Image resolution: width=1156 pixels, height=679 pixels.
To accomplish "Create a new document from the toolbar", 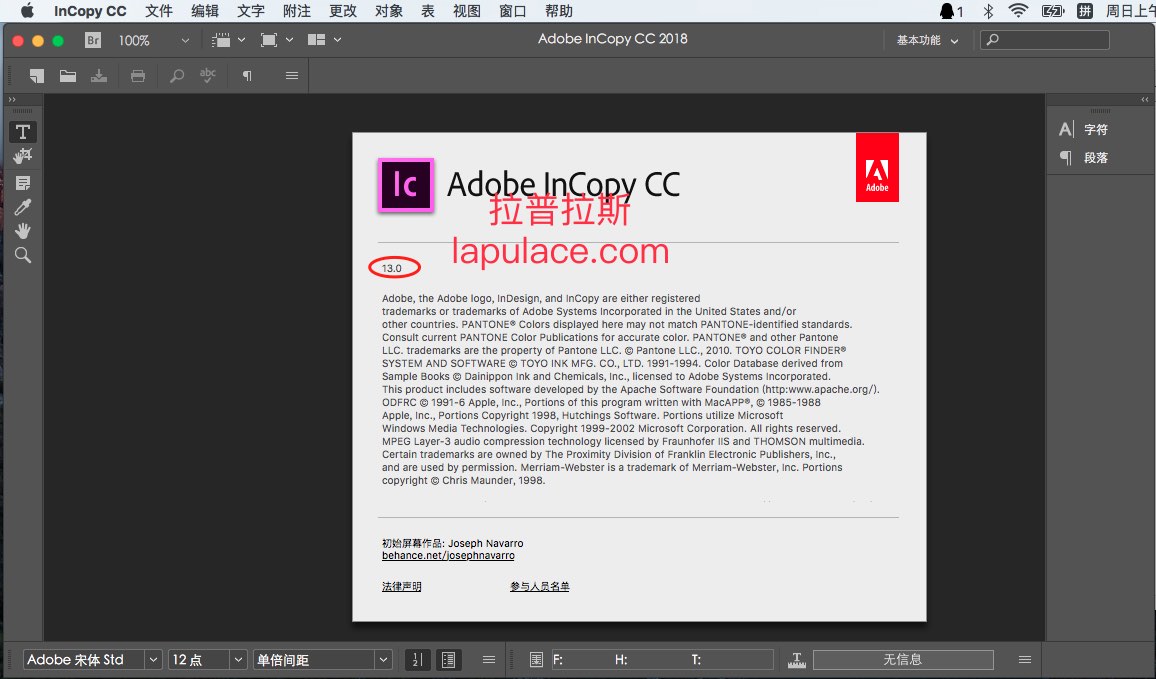I will point(36,75).
